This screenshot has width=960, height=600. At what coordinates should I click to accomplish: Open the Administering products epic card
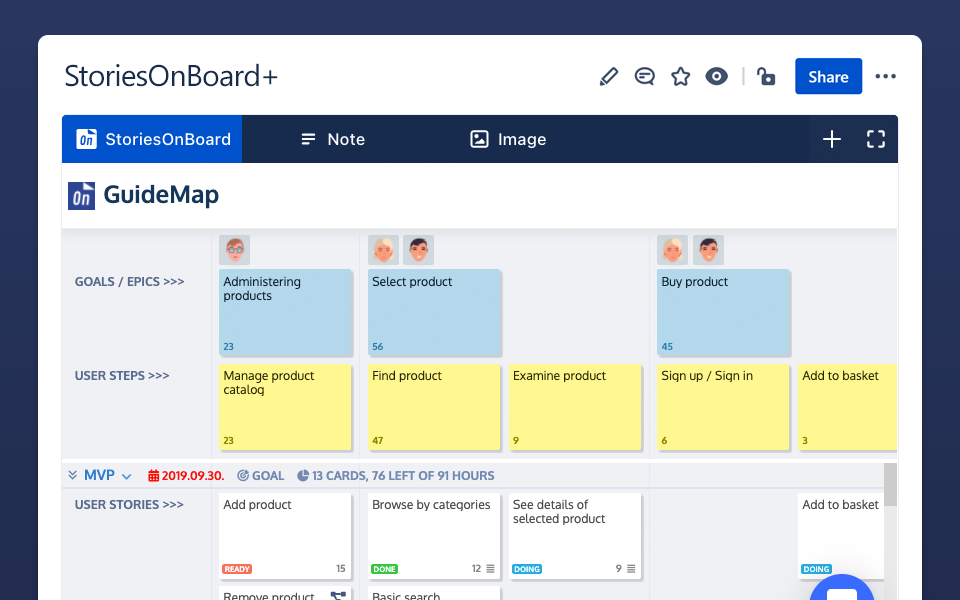pos(285,312)
